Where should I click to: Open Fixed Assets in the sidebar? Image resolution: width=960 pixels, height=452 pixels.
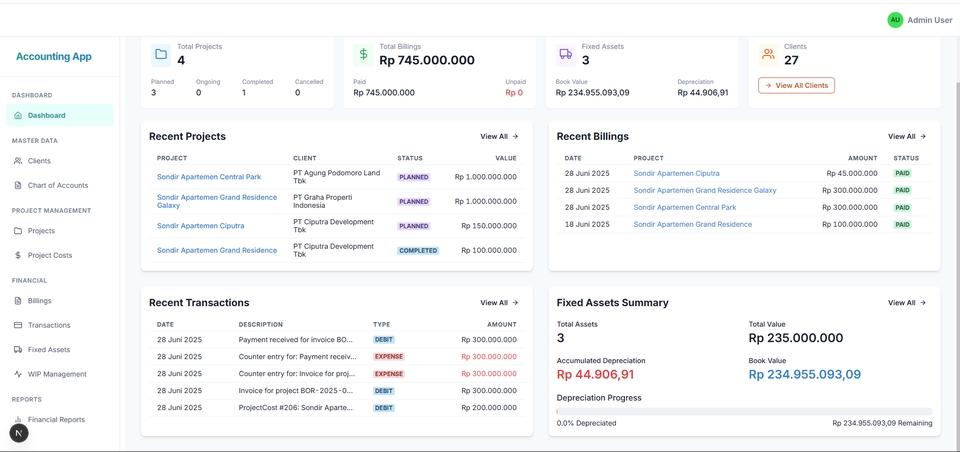coord(59,350)
